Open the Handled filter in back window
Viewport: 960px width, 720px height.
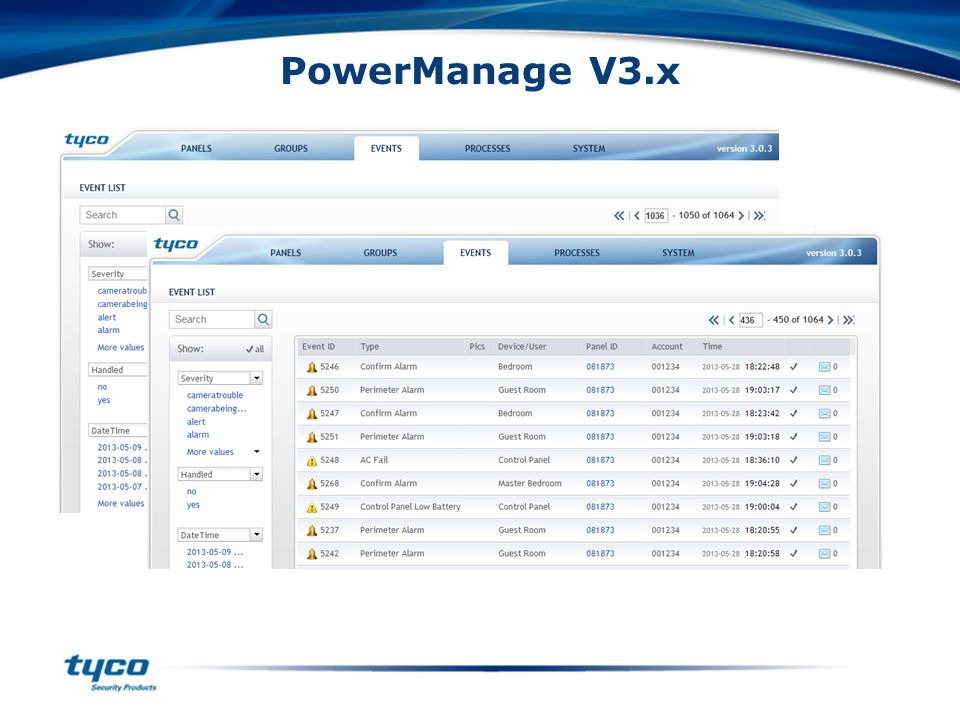click(118, 370)
